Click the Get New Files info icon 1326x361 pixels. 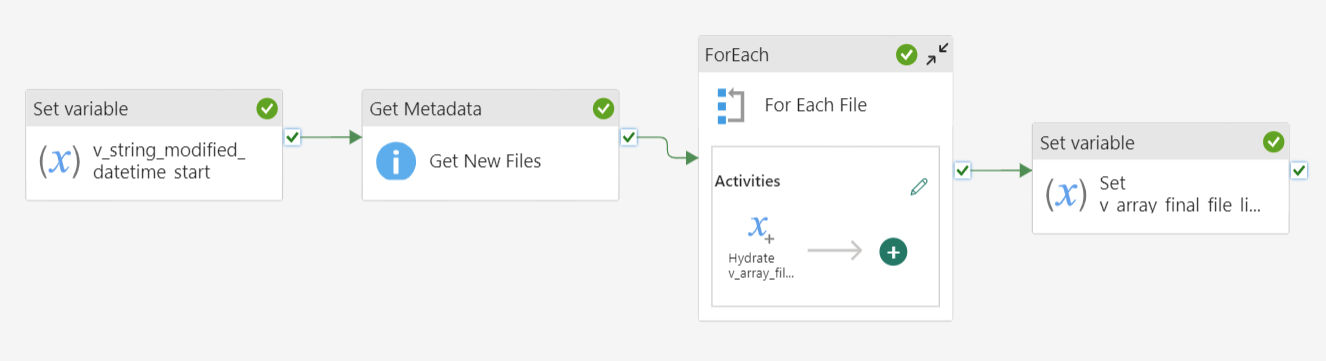click(396, 161)
